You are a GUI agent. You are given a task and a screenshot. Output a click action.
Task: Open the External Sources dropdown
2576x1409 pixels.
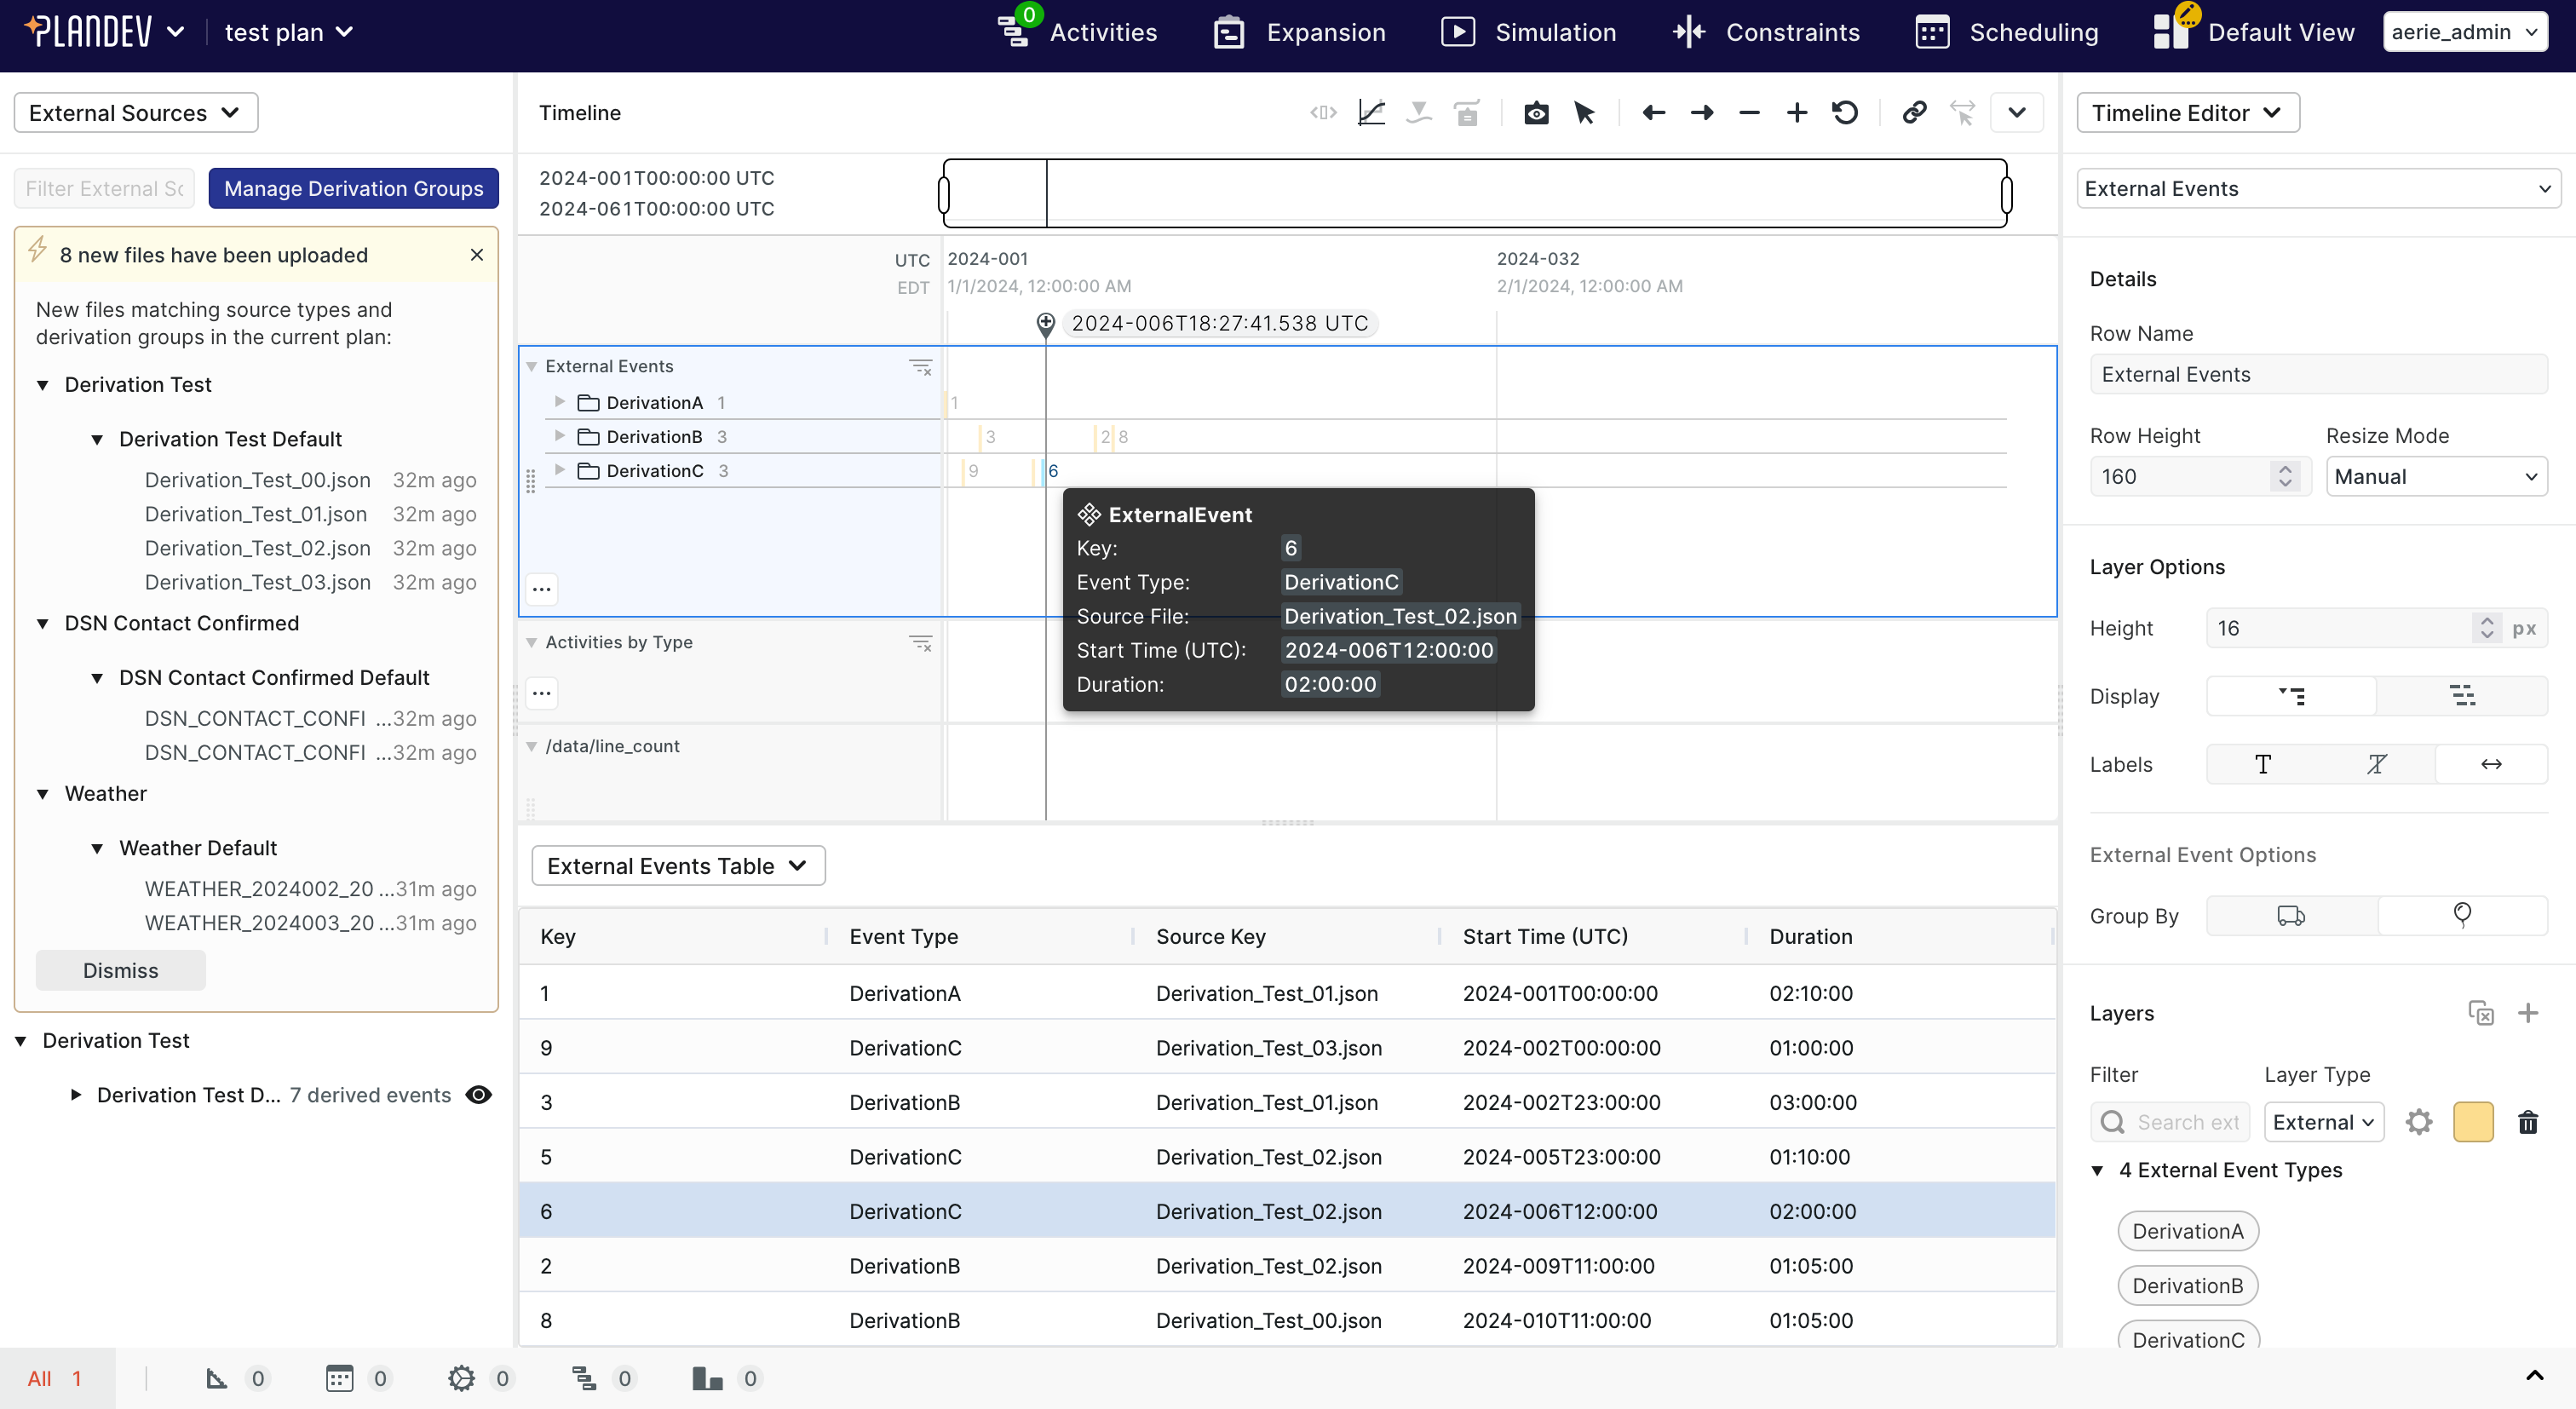[135, 112]
